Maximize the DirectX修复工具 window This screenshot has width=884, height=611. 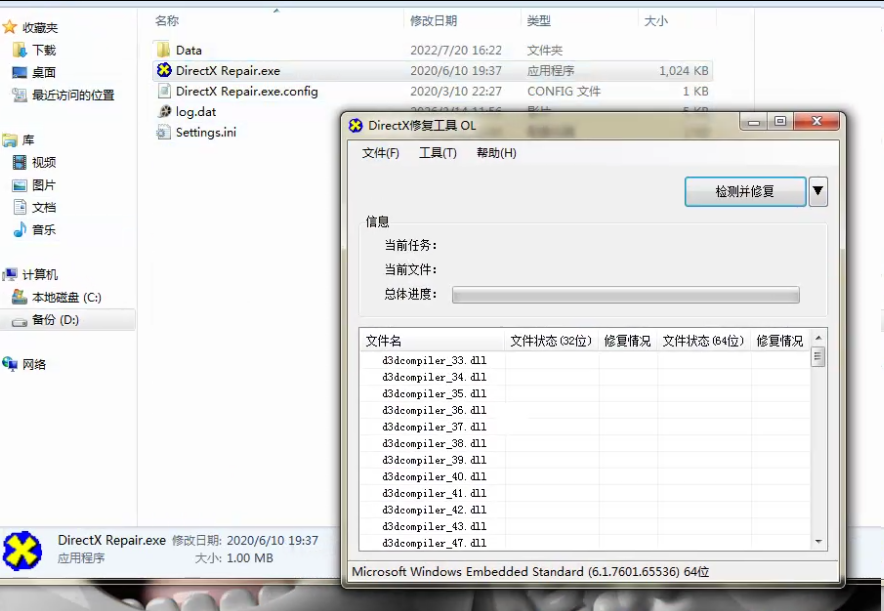coord(780,122)
